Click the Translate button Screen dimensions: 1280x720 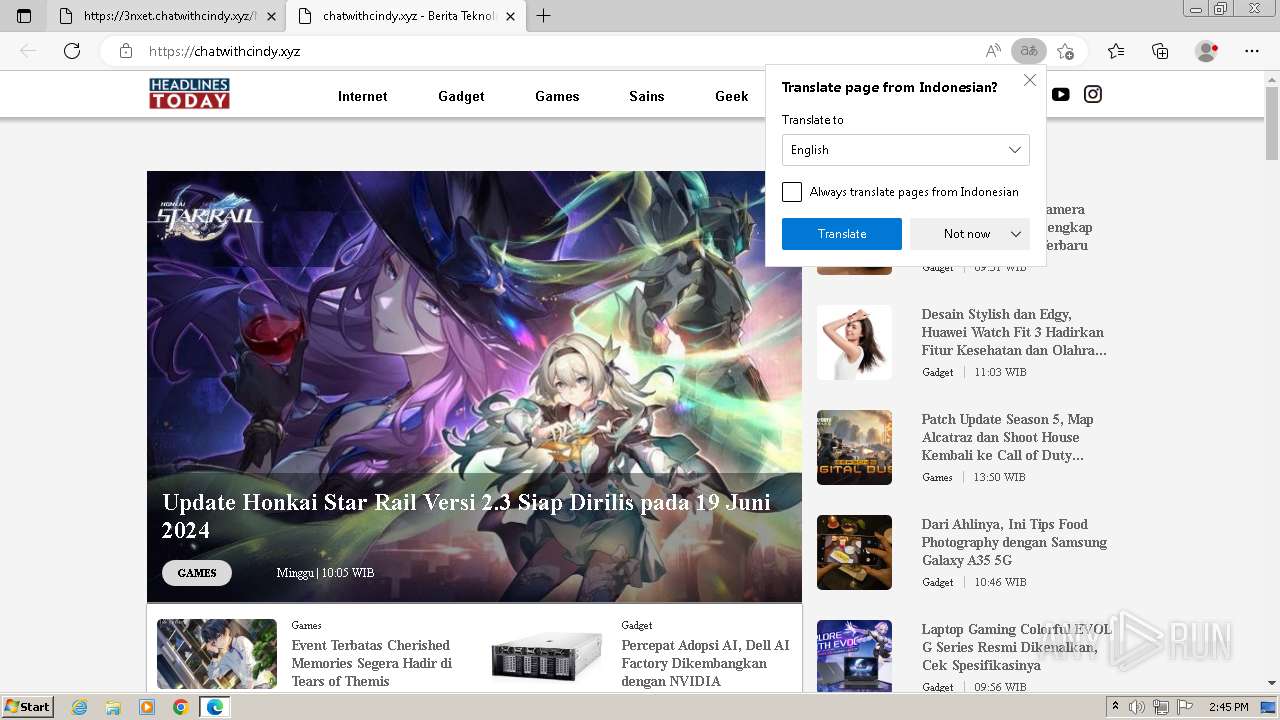(x=842, y=234)
